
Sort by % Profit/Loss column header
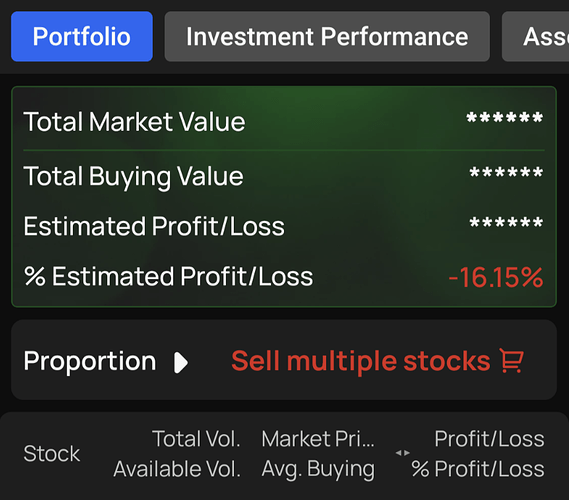pyautogui.click(x=478, y=469)
